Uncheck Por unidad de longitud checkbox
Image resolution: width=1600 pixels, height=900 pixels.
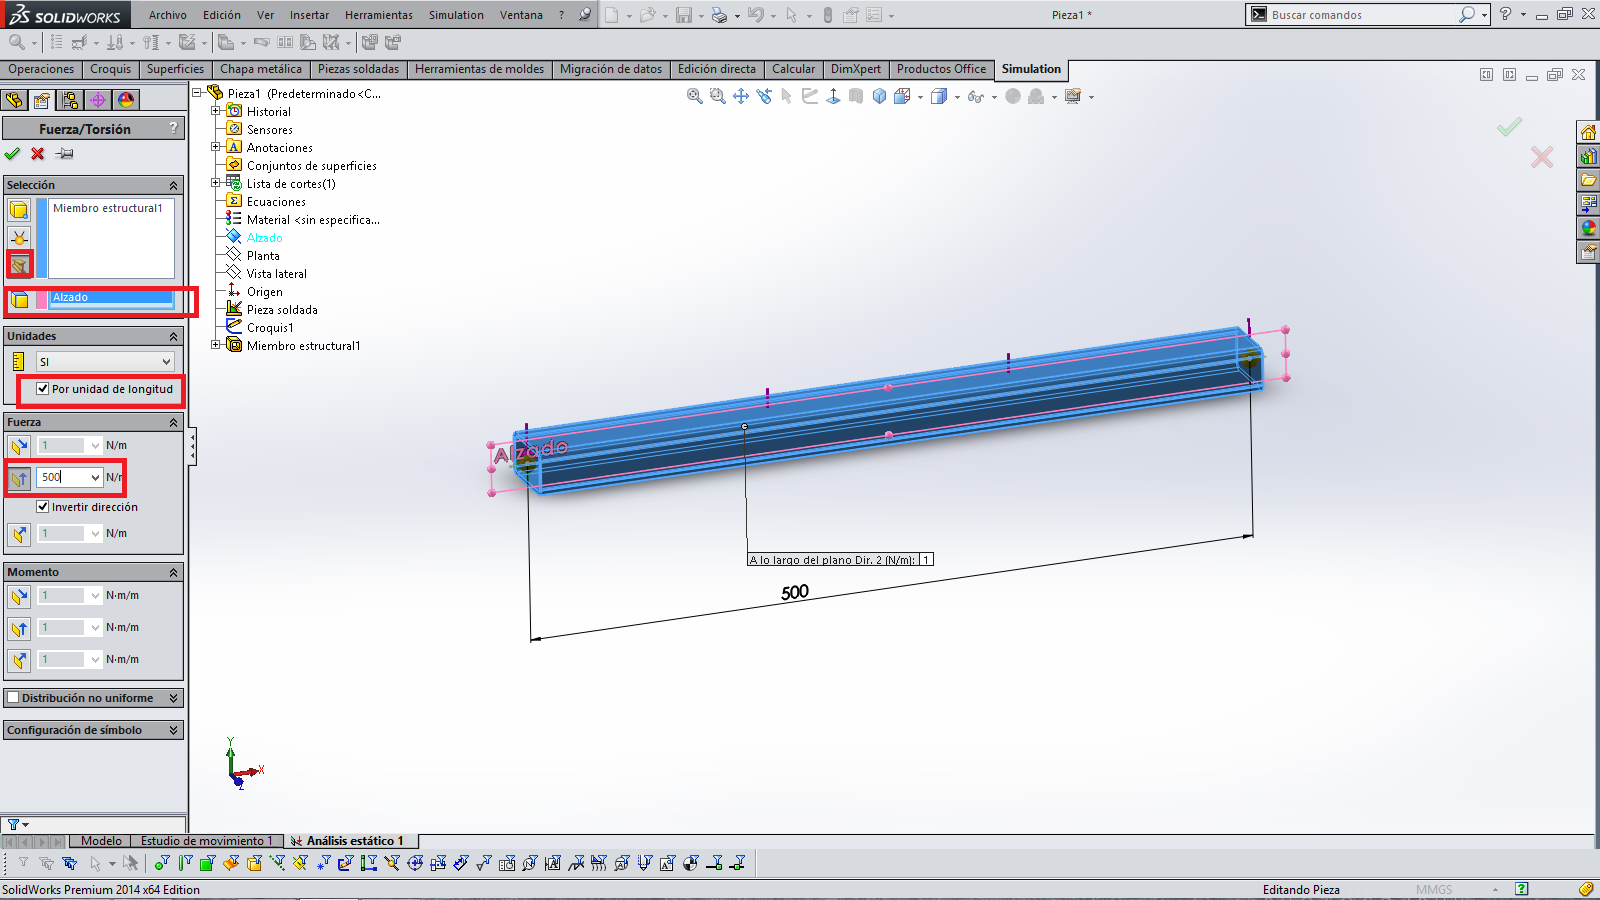pyautogui.click(x=43, y=389)
